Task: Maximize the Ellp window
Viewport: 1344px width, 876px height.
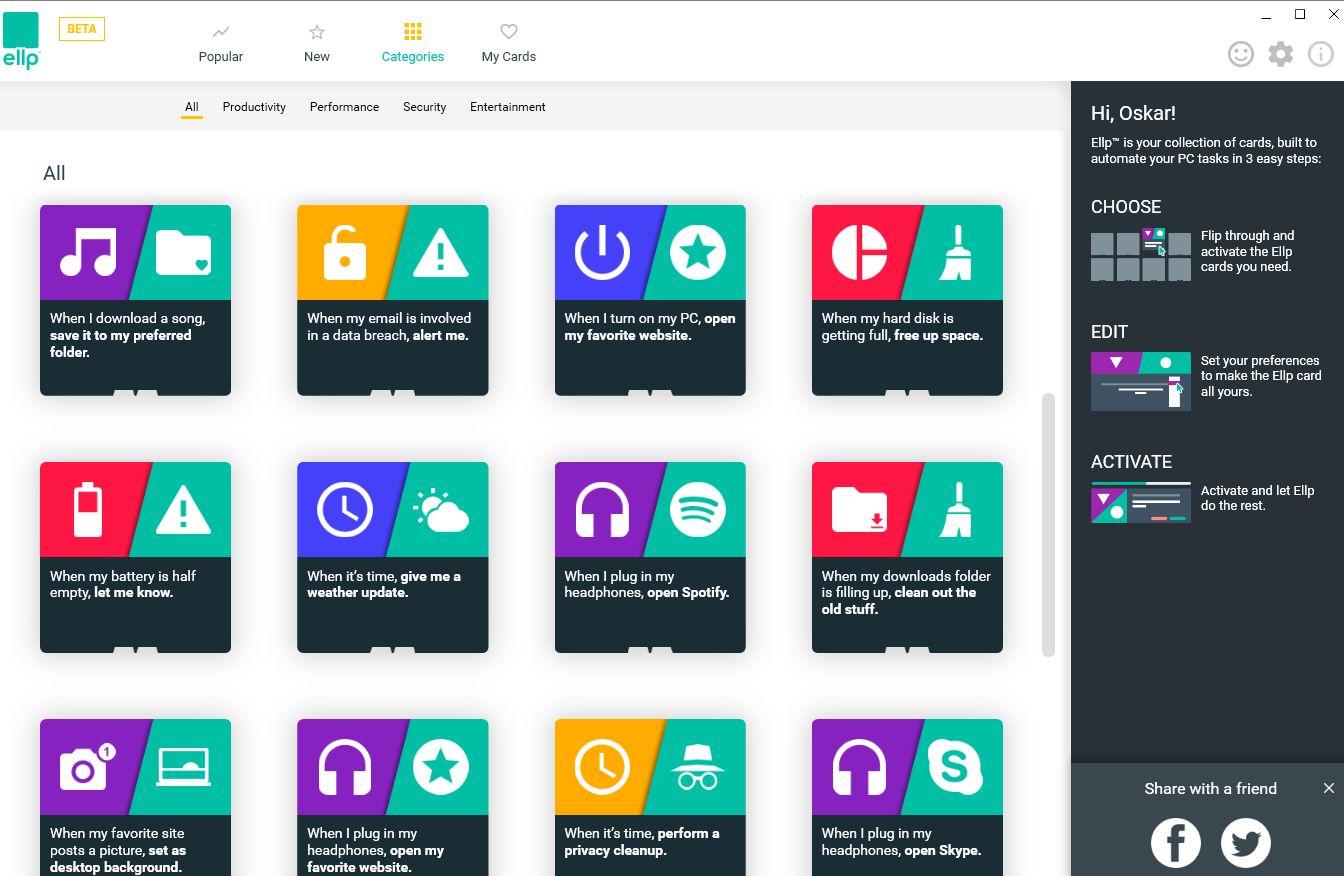Action: point(1300,14)
